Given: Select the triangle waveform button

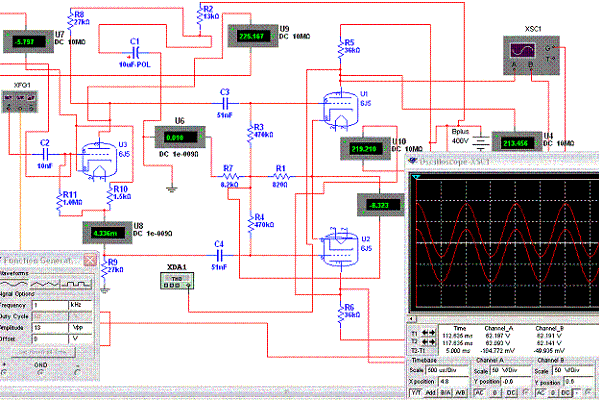Looking at the screenshot, I should click(45, 284).
